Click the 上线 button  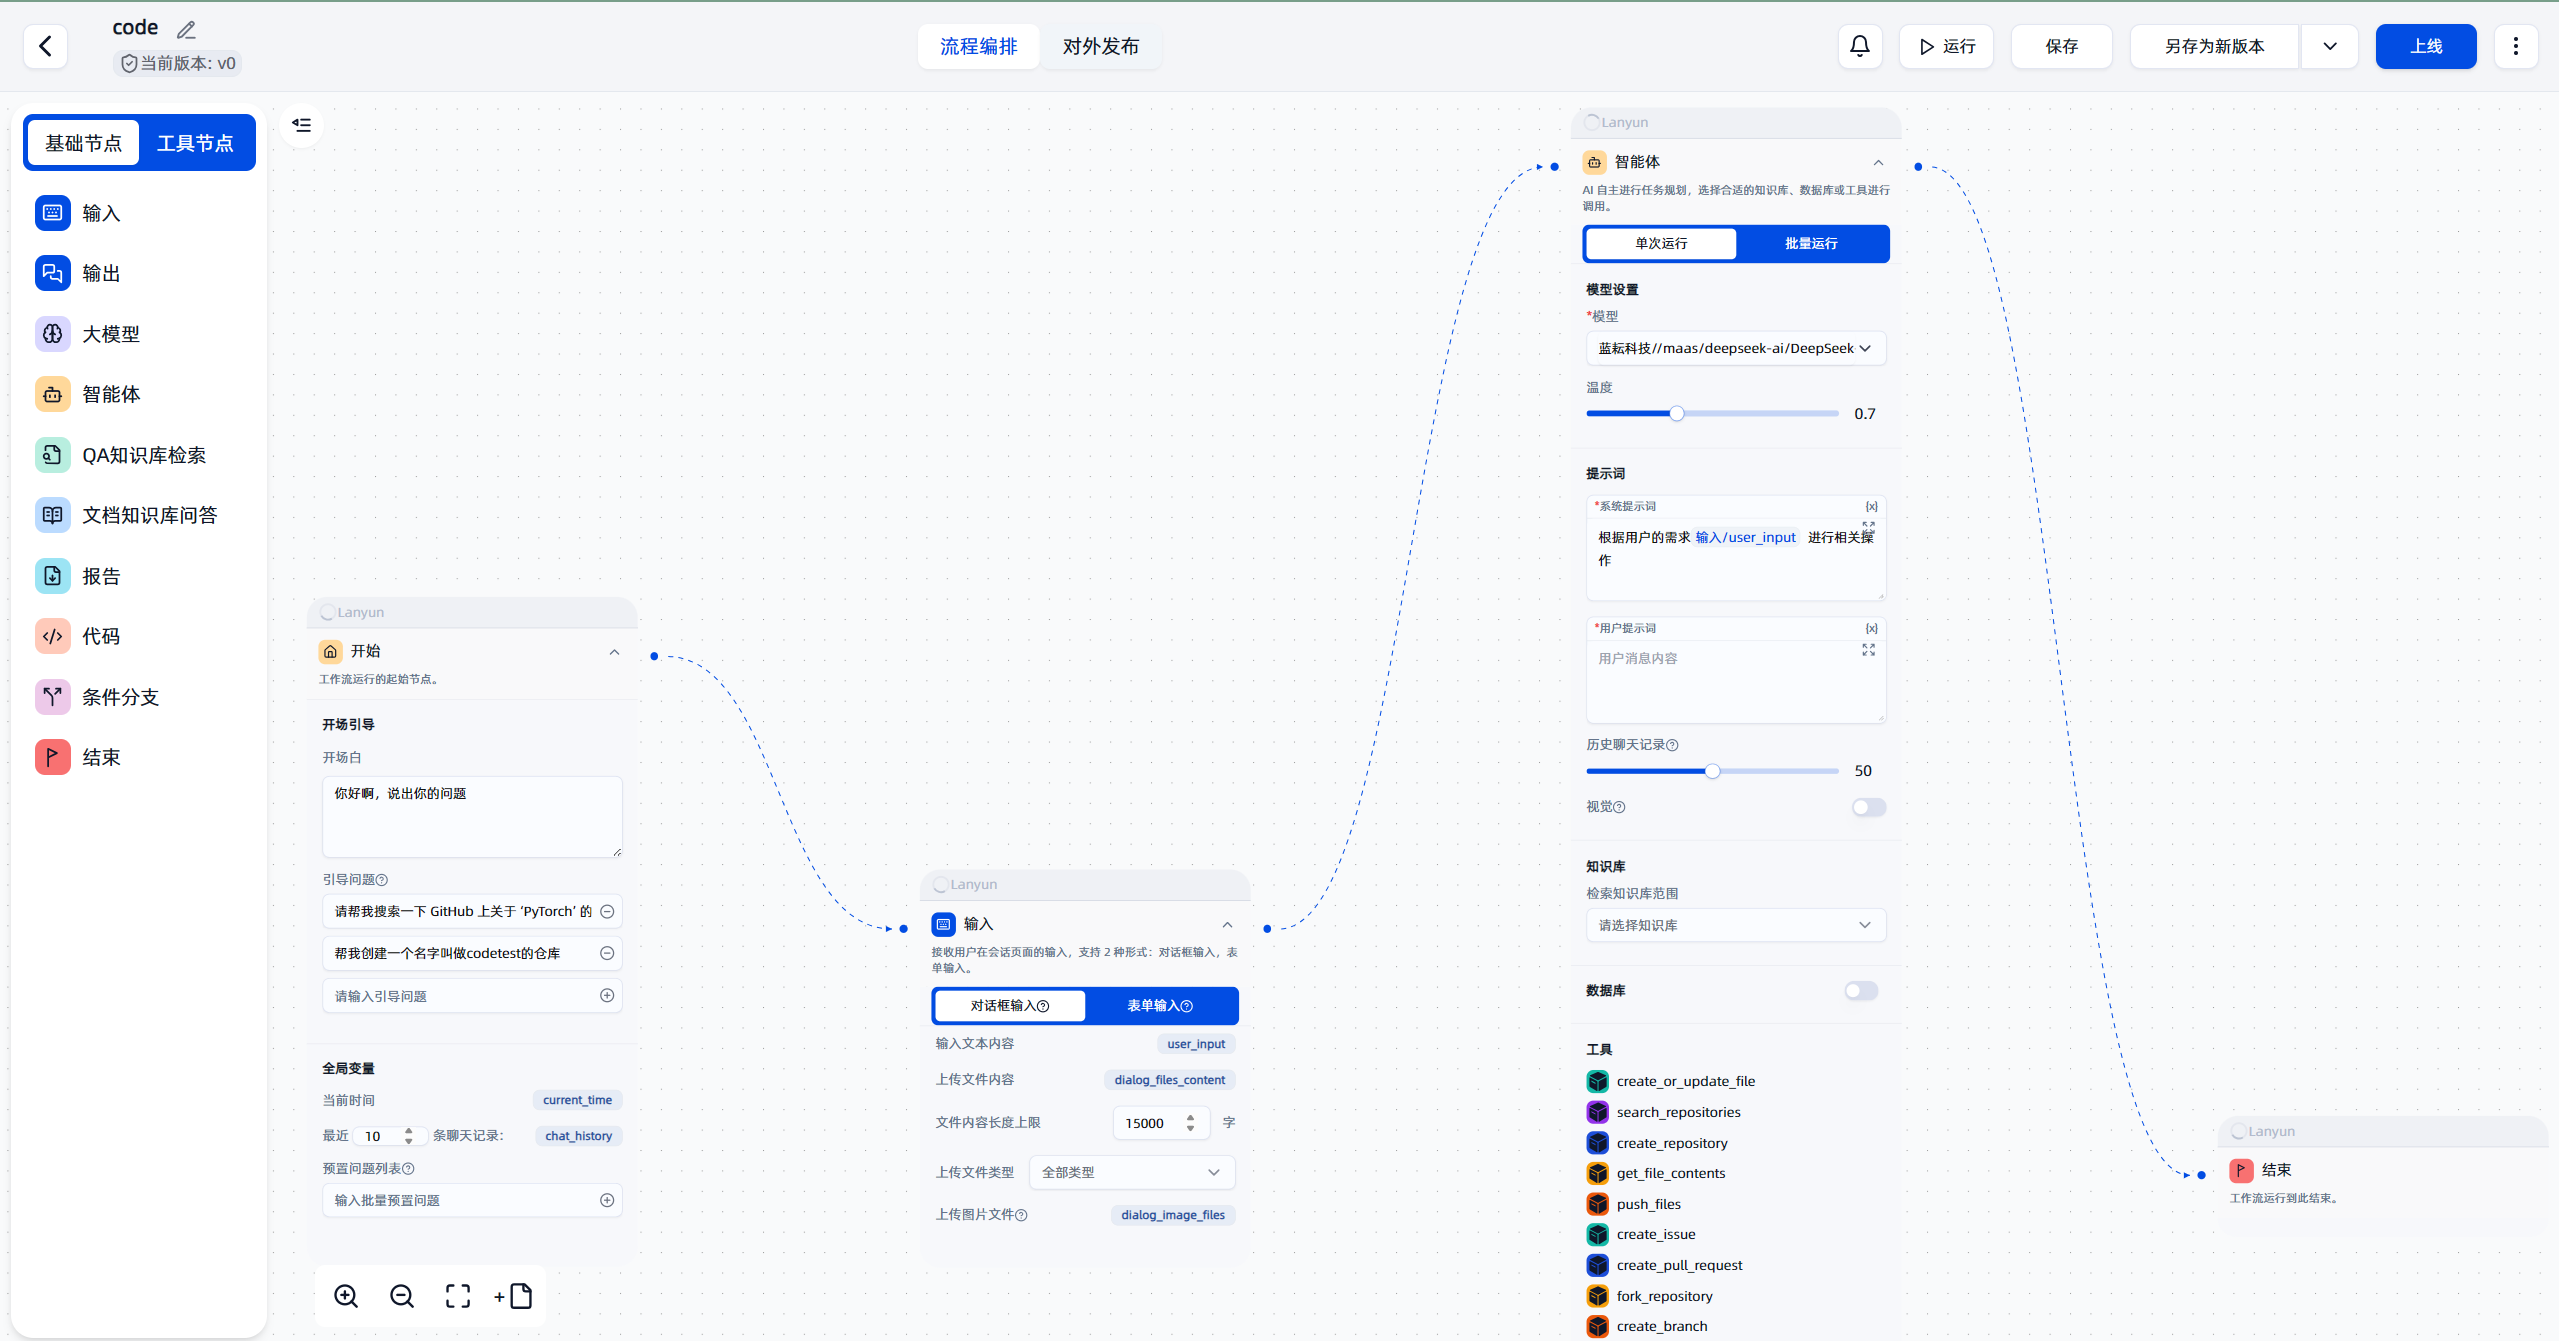[2425, 46]
